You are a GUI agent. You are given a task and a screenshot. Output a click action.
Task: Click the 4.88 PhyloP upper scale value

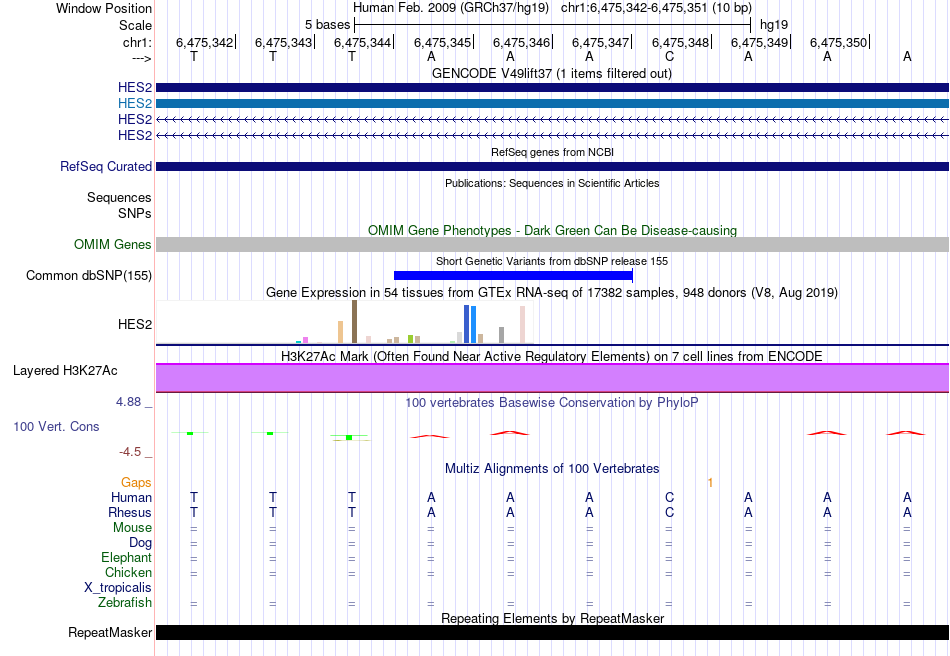click(128, 402)
